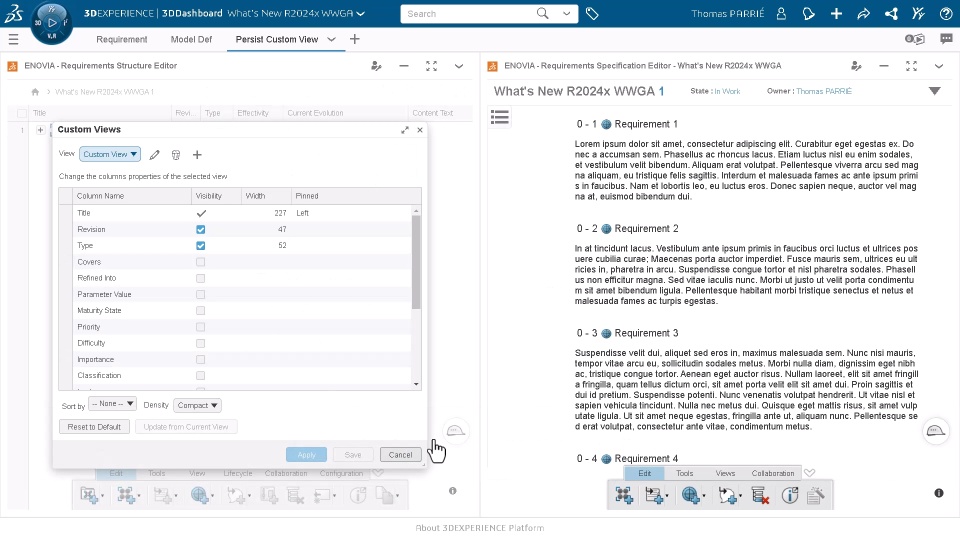The image size is (960, 540).
Task: Click the Cancel button
Action: [x=400, y=455]
